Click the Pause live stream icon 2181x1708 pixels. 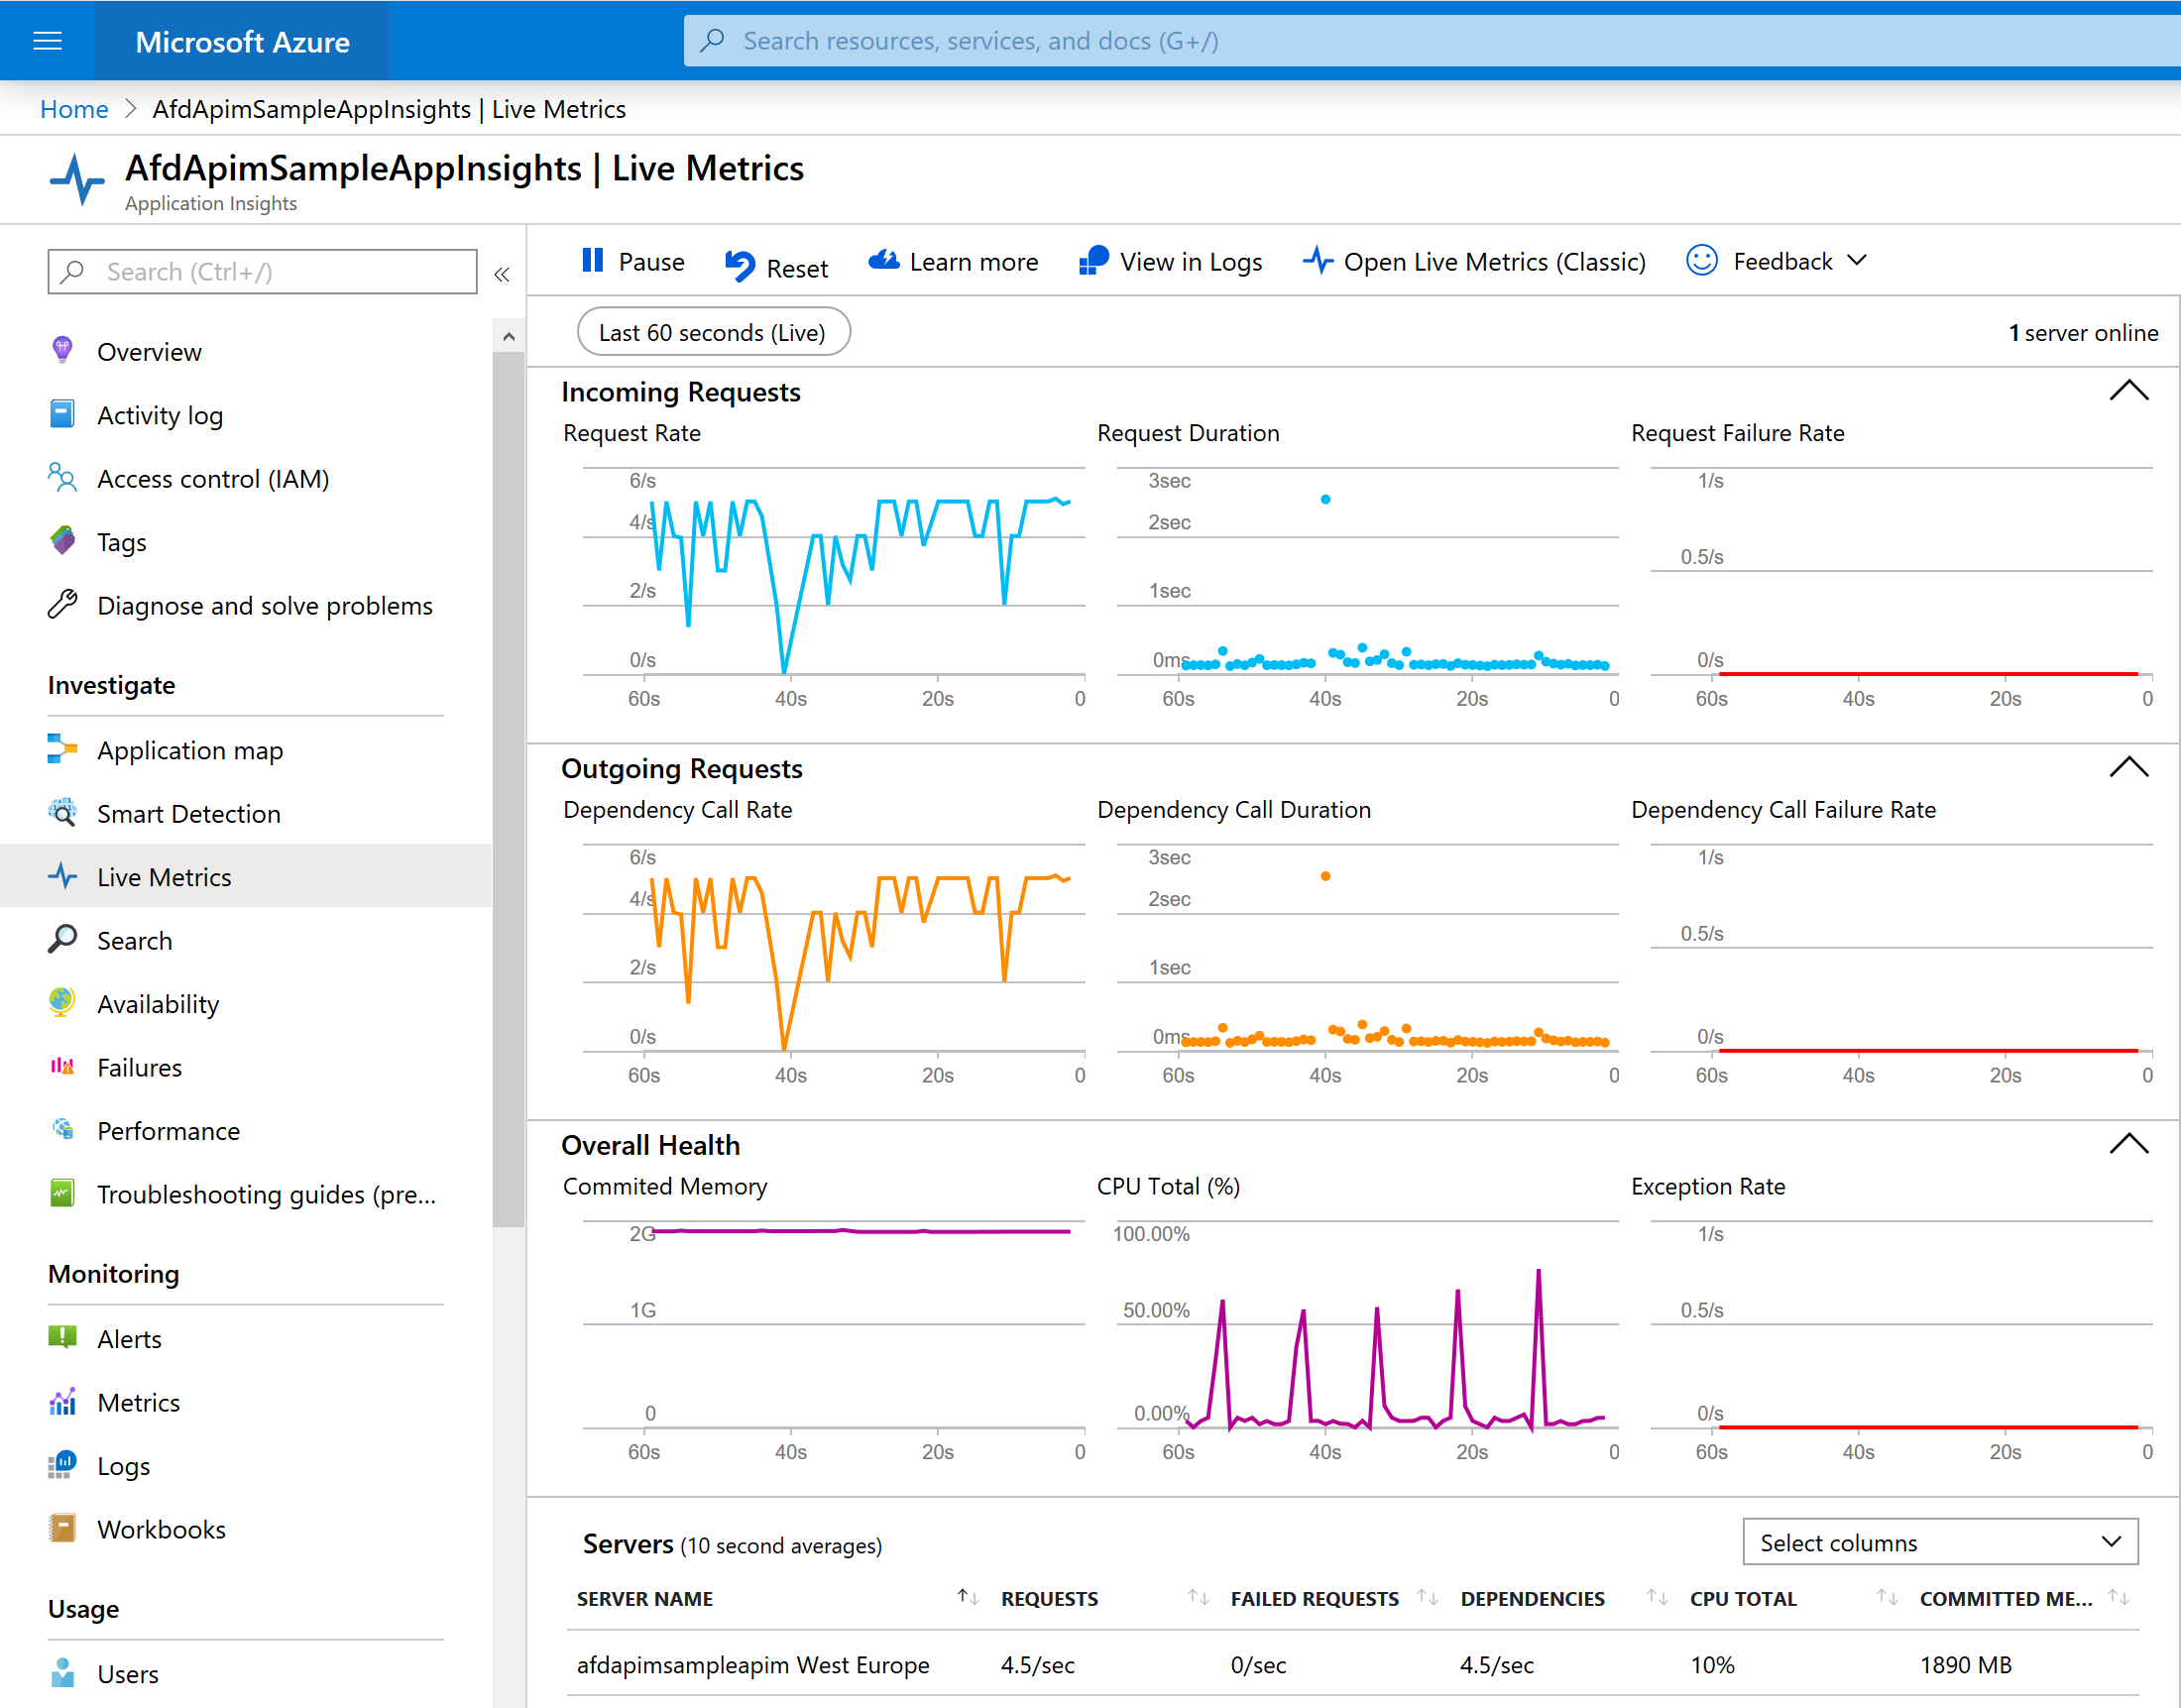[x=592, y=261]
